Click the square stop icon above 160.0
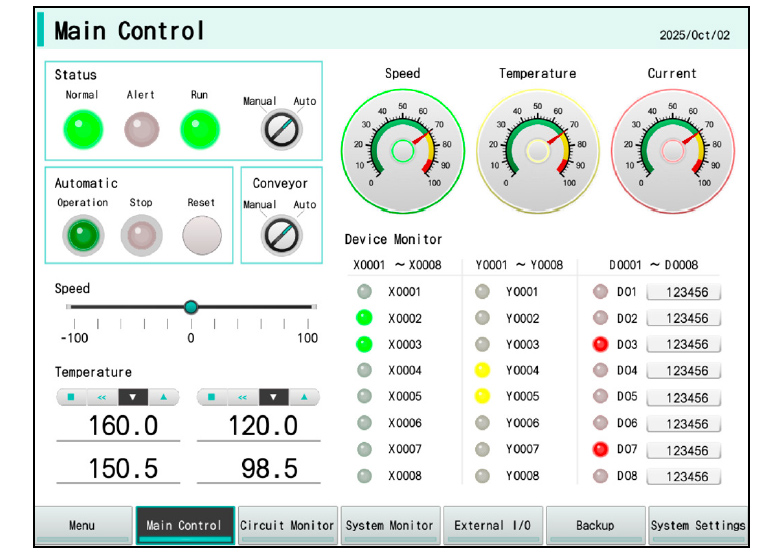The width and height of the screenshot is (780, 554). click(x=71, y=397)
